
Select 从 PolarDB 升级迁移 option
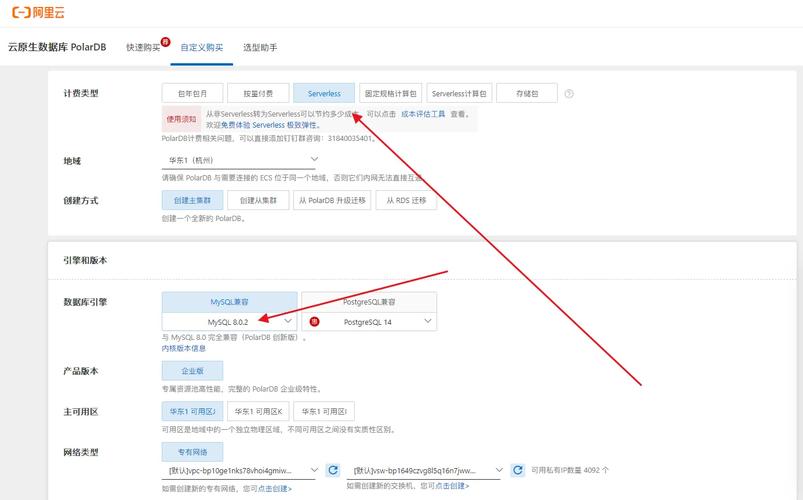point(332,200)
